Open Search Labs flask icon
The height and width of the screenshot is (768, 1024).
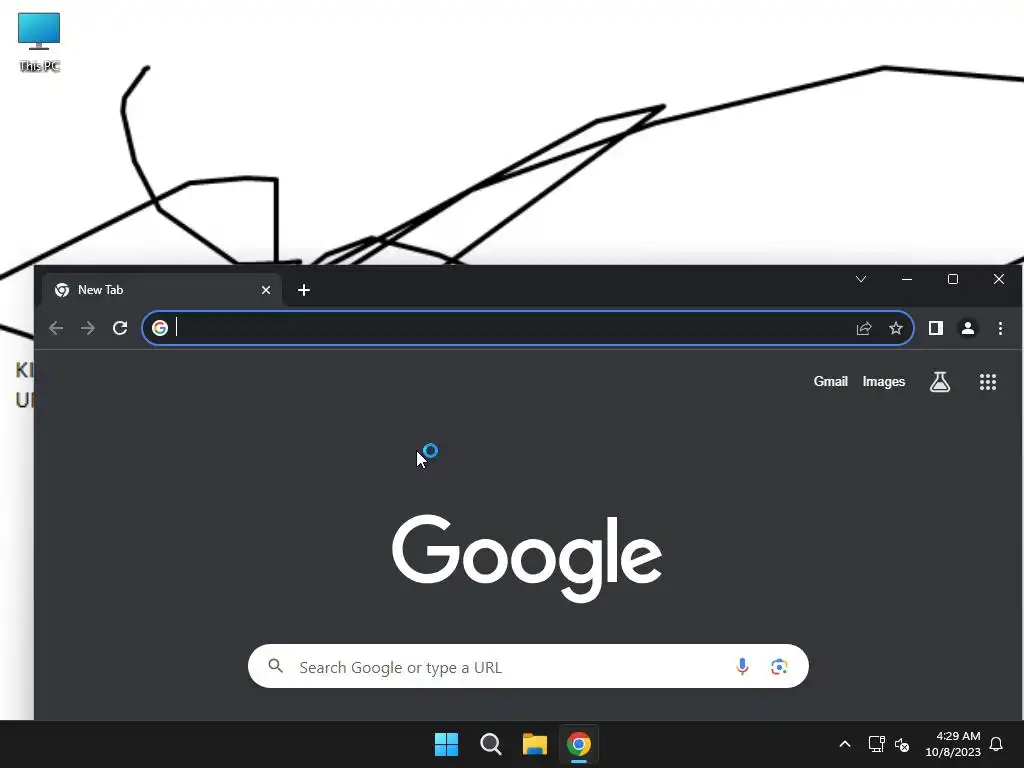(940, 382)
